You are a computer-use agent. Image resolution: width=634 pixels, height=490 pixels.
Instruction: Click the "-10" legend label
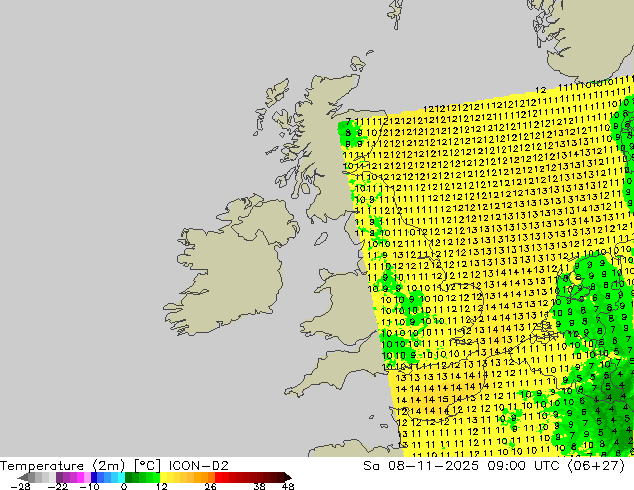tap(89, 486)
